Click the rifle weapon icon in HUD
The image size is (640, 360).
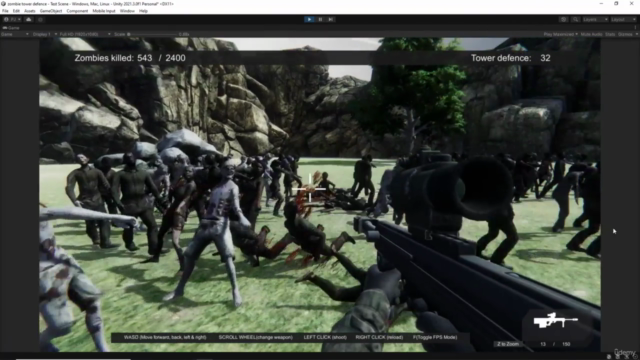(x=556, y=320)
